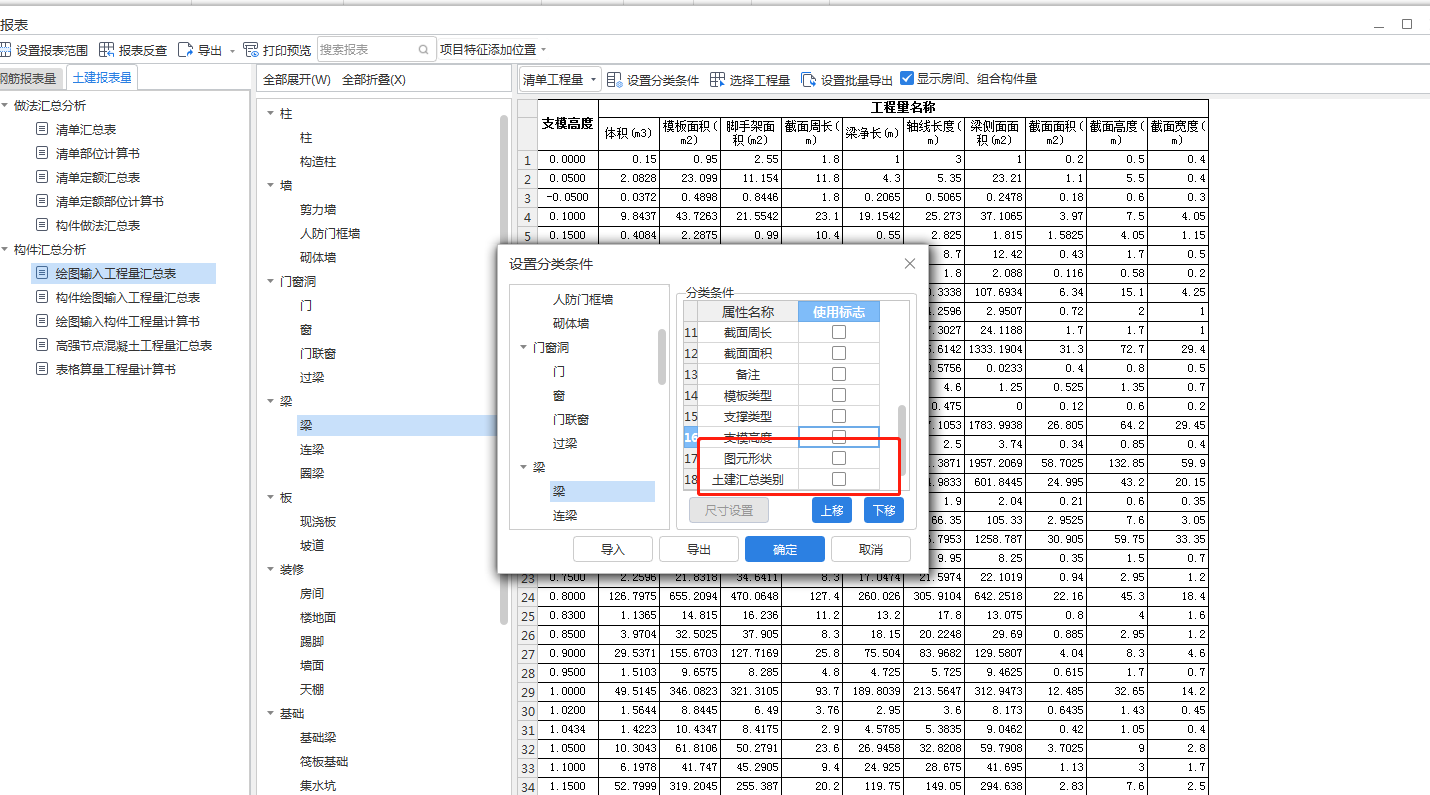Select report icon beside 清单定额汇总表
This screenshot has width=1430, height=795.
coord(41,177)
